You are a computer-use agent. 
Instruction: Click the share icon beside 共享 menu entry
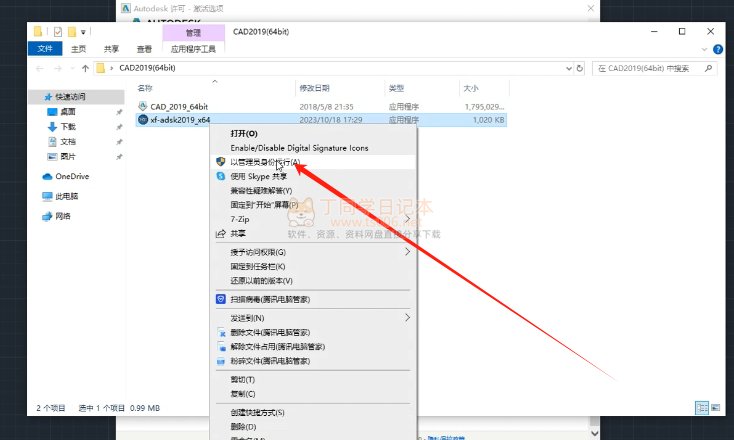tap(221, 233)
